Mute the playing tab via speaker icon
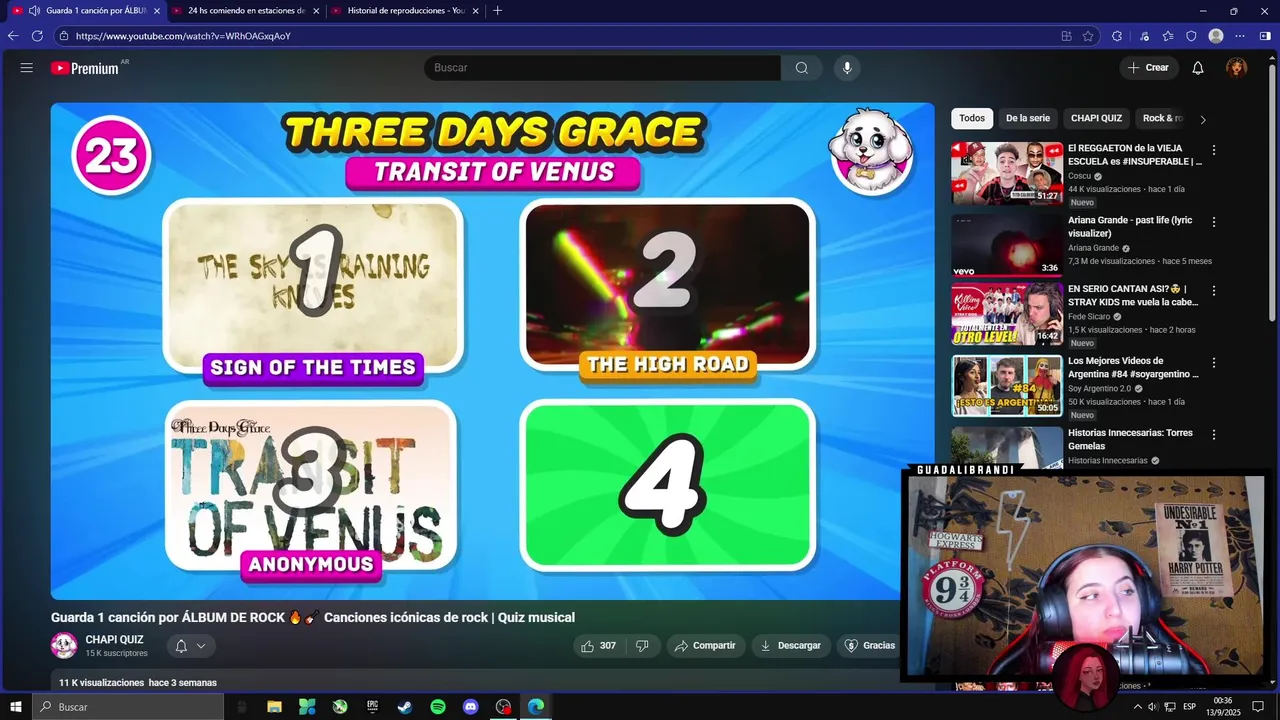The height and width of the screenshot is (720, 1280). (x=34, y=11)
